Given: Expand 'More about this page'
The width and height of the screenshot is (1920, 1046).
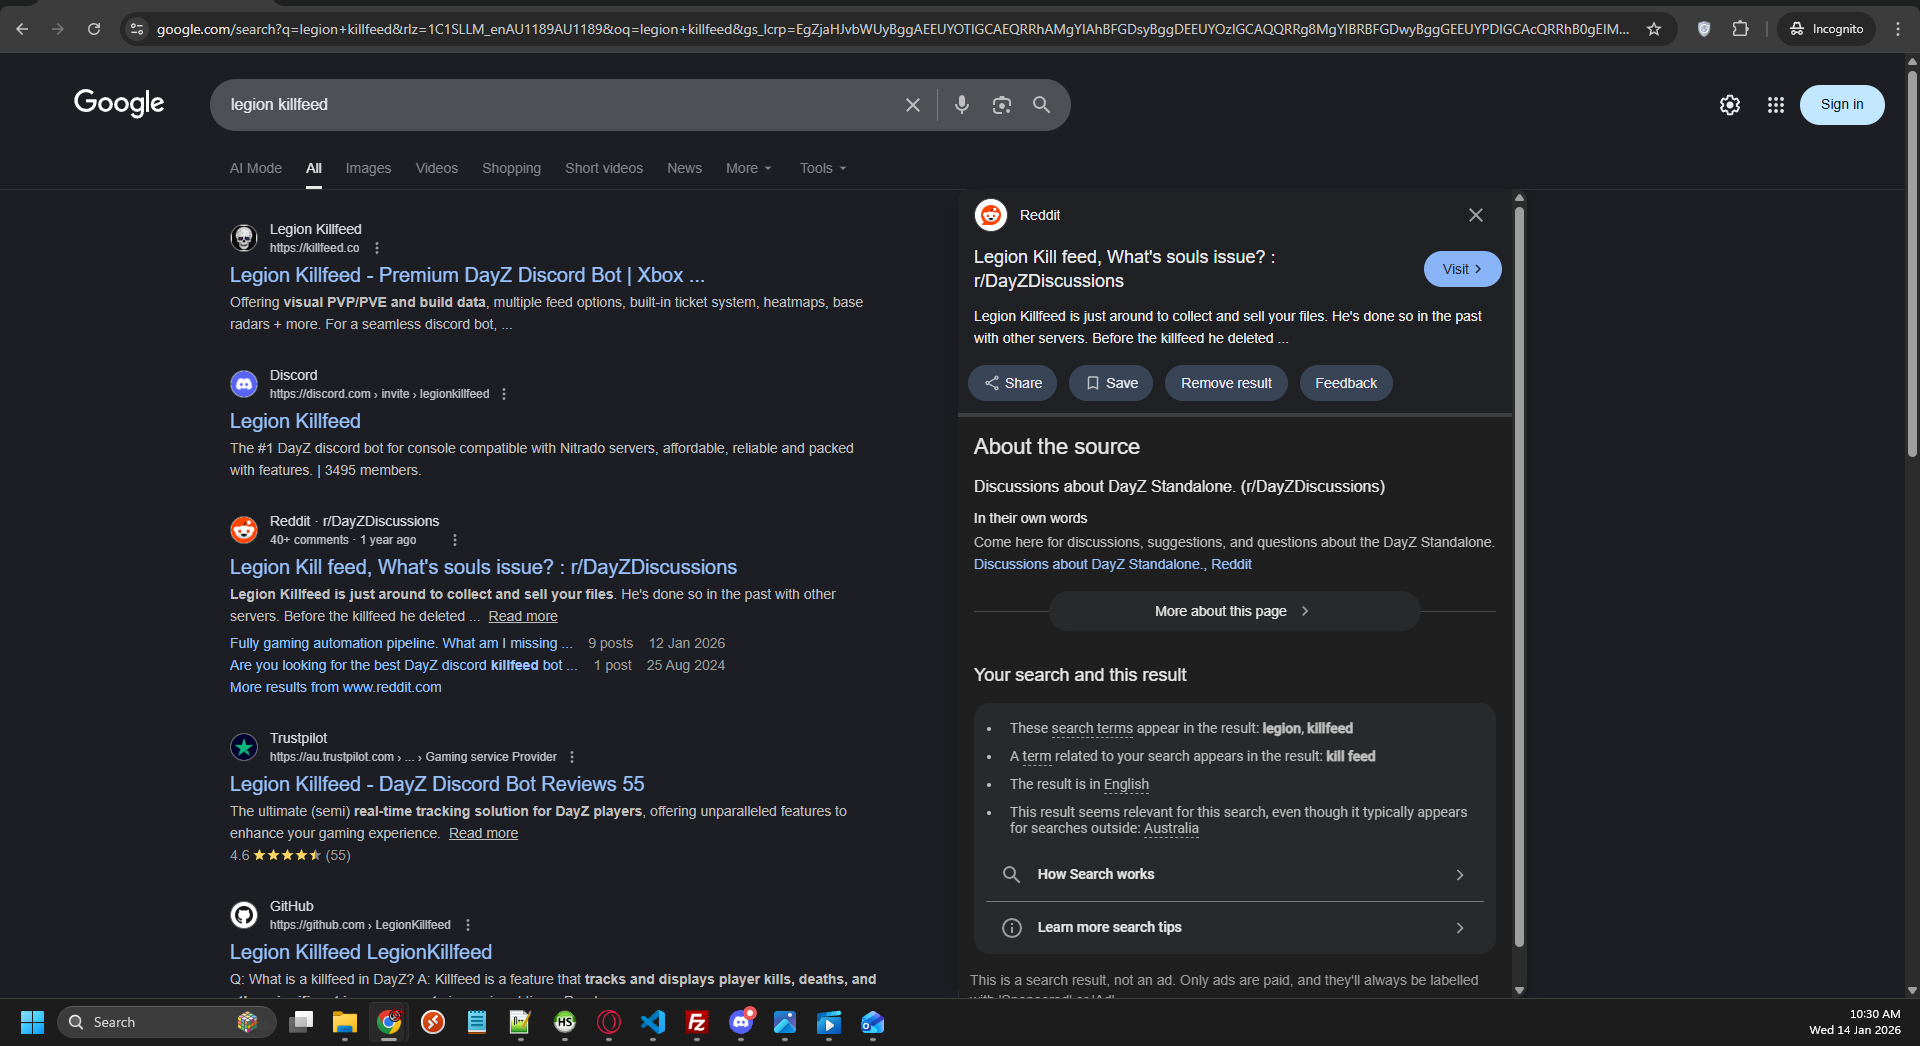Looking at the screenshot, I should point(1234,611).
